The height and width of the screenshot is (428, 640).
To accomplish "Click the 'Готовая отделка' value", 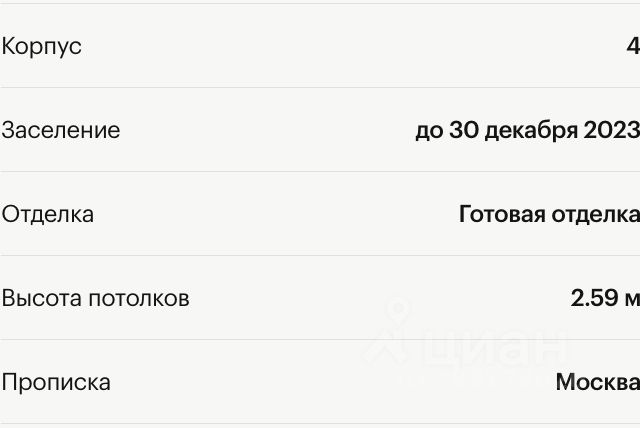I will [x=549, y=215].
